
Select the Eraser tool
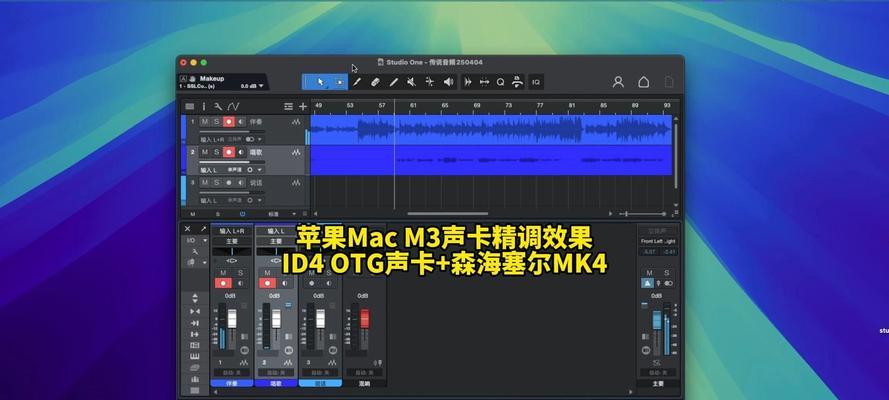click(375, 82)
